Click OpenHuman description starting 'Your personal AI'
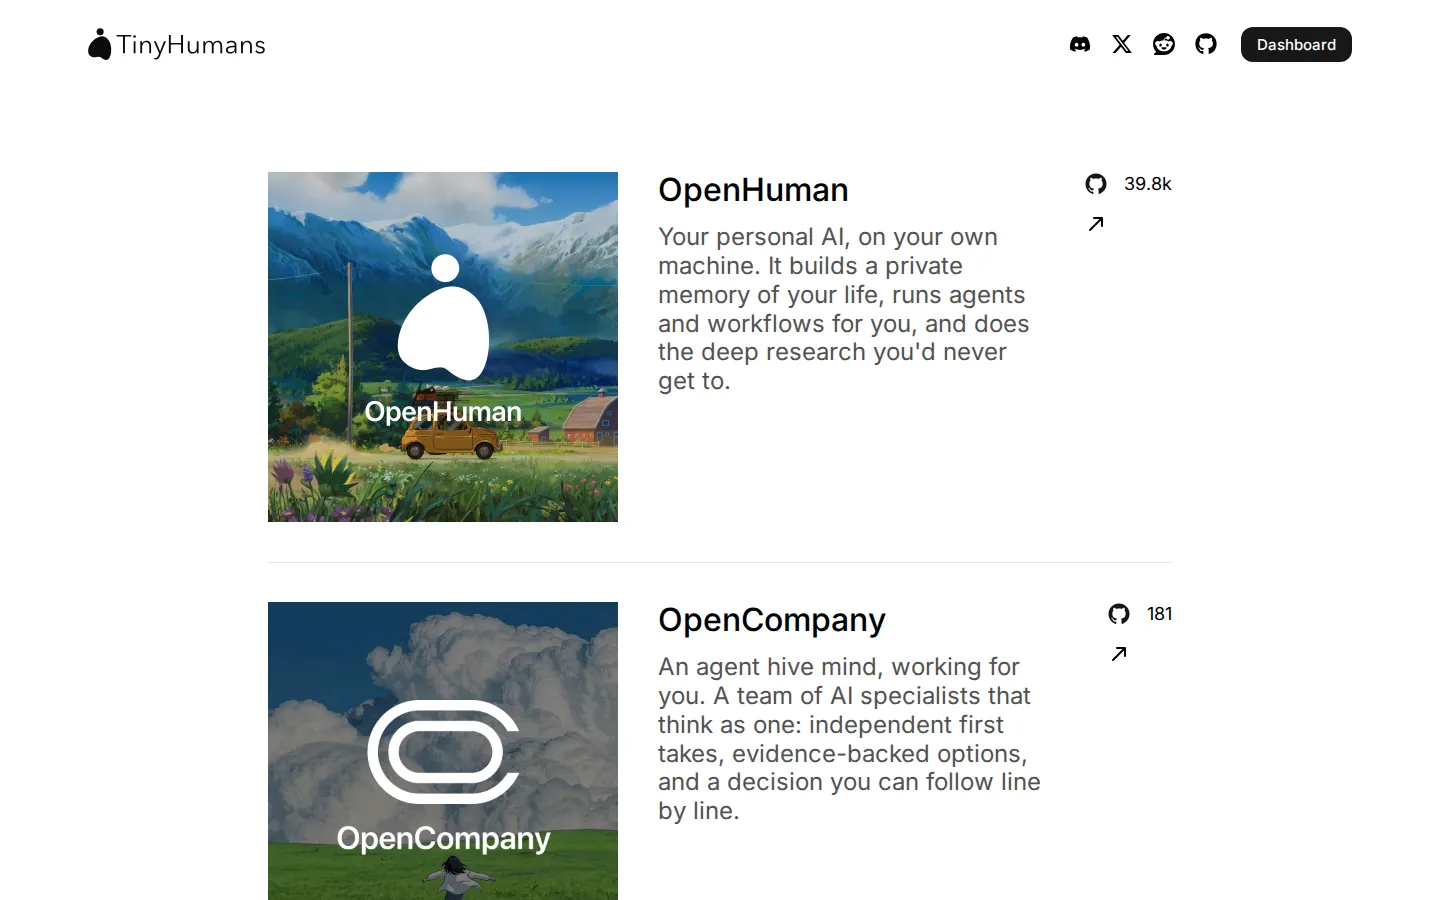 click(x=844, y=309)
